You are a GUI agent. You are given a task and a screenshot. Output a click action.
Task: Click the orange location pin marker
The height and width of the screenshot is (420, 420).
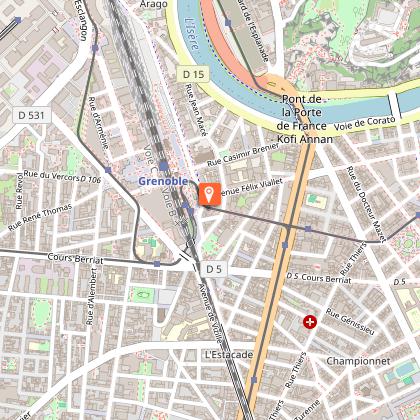pos(210,194)
